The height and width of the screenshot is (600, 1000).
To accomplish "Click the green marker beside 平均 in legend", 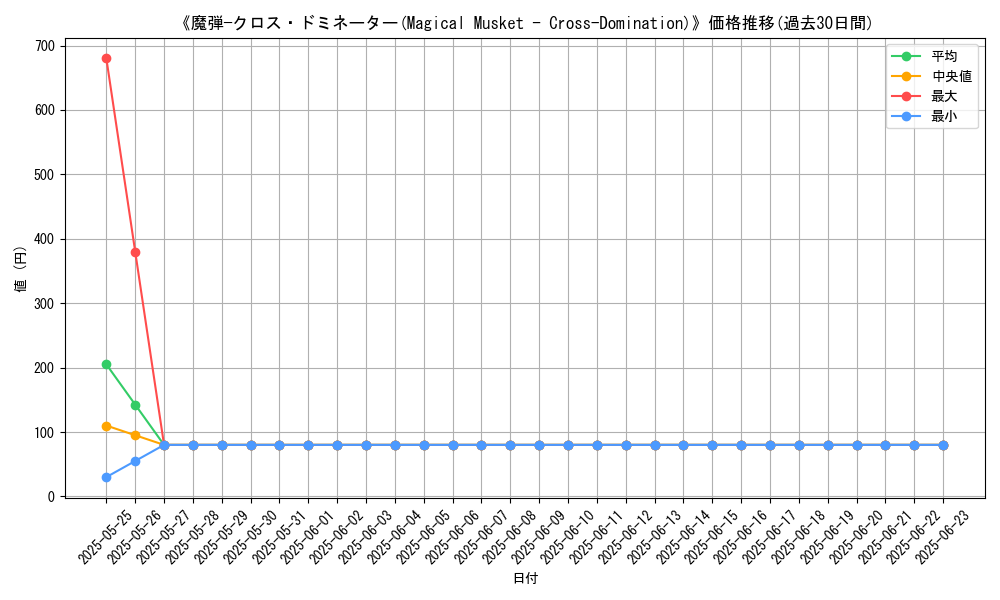I will pyautogui.click(x=906, y=56).
